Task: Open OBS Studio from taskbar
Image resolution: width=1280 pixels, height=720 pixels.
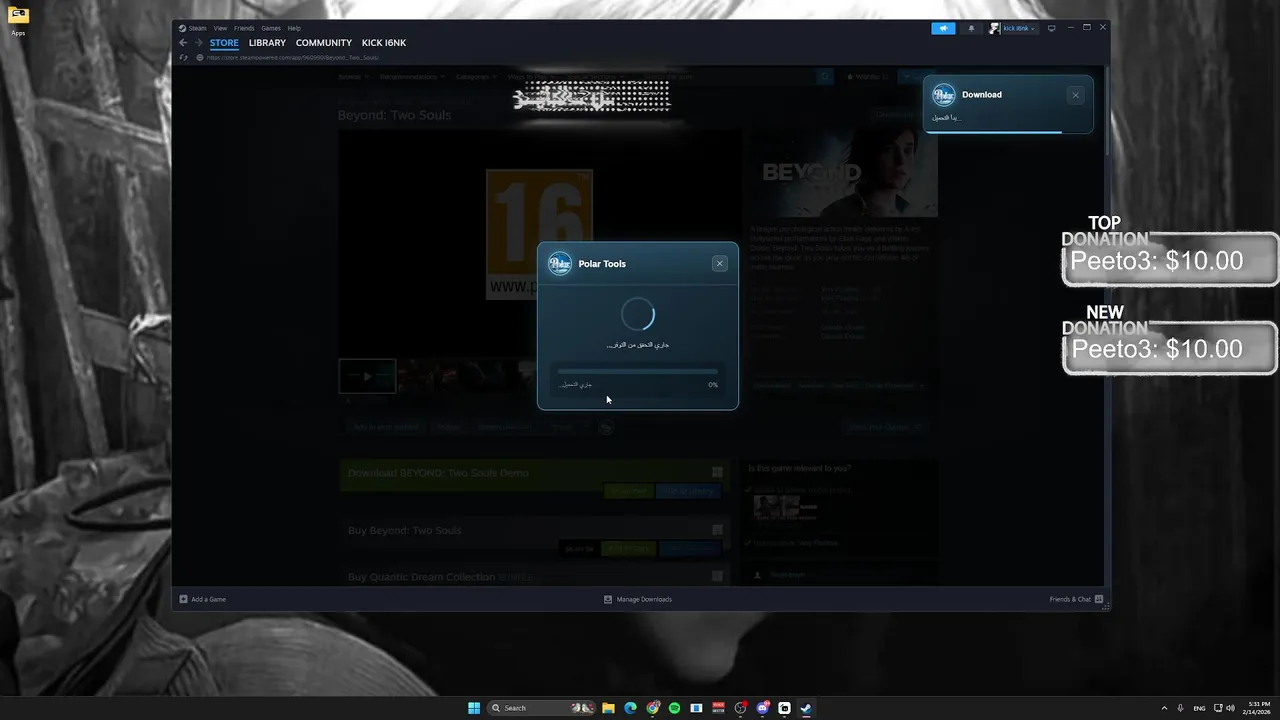Action: click(x=741, y=708)
